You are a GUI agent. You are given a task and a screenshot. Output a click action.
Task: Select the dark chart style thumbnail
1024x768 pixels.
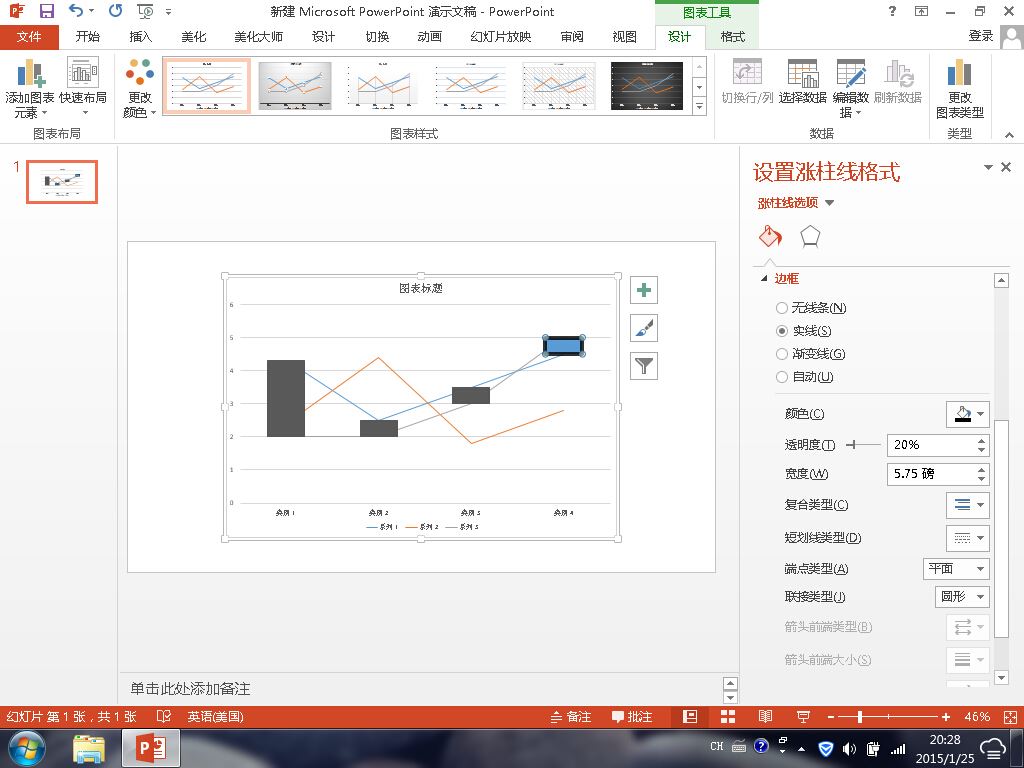(647, 86)
